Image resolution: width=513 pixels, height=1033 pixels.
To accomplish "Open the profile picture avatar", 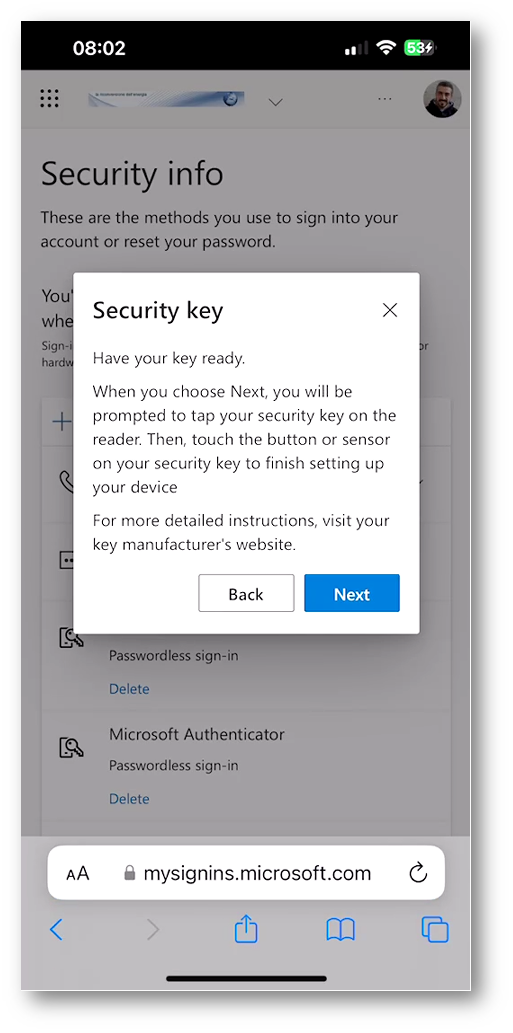I will tap(442, 99).
